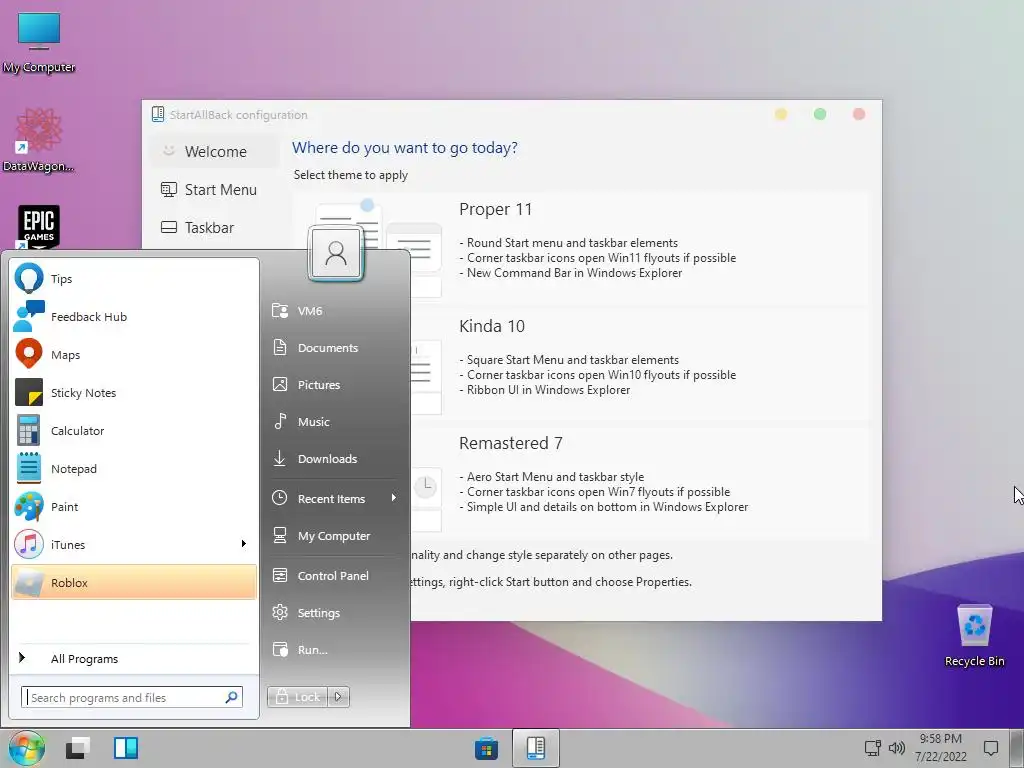Screen dimensions: 1024x768
Task: Open the notification center icon
Action: pos(991,748)
